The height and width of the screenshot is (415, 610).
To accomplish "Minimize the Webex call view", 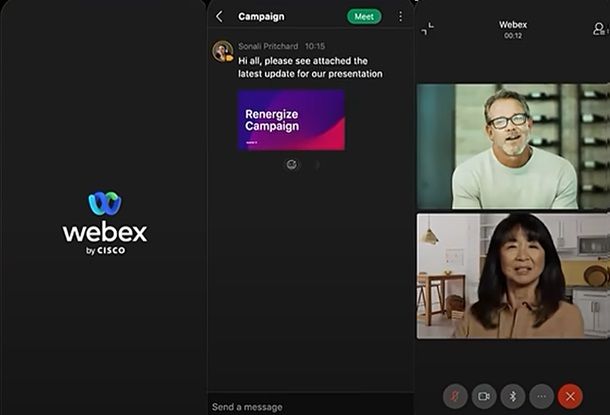I will (428, 28).
